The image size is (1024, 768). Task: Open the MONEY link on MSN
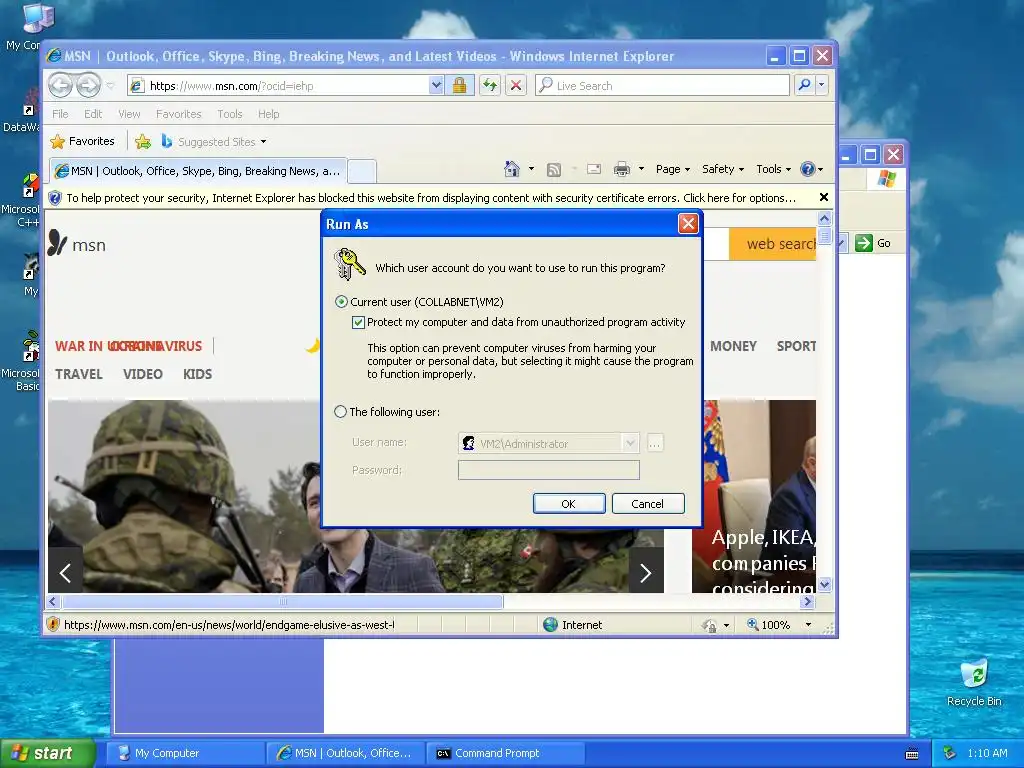tap(733, 346)
